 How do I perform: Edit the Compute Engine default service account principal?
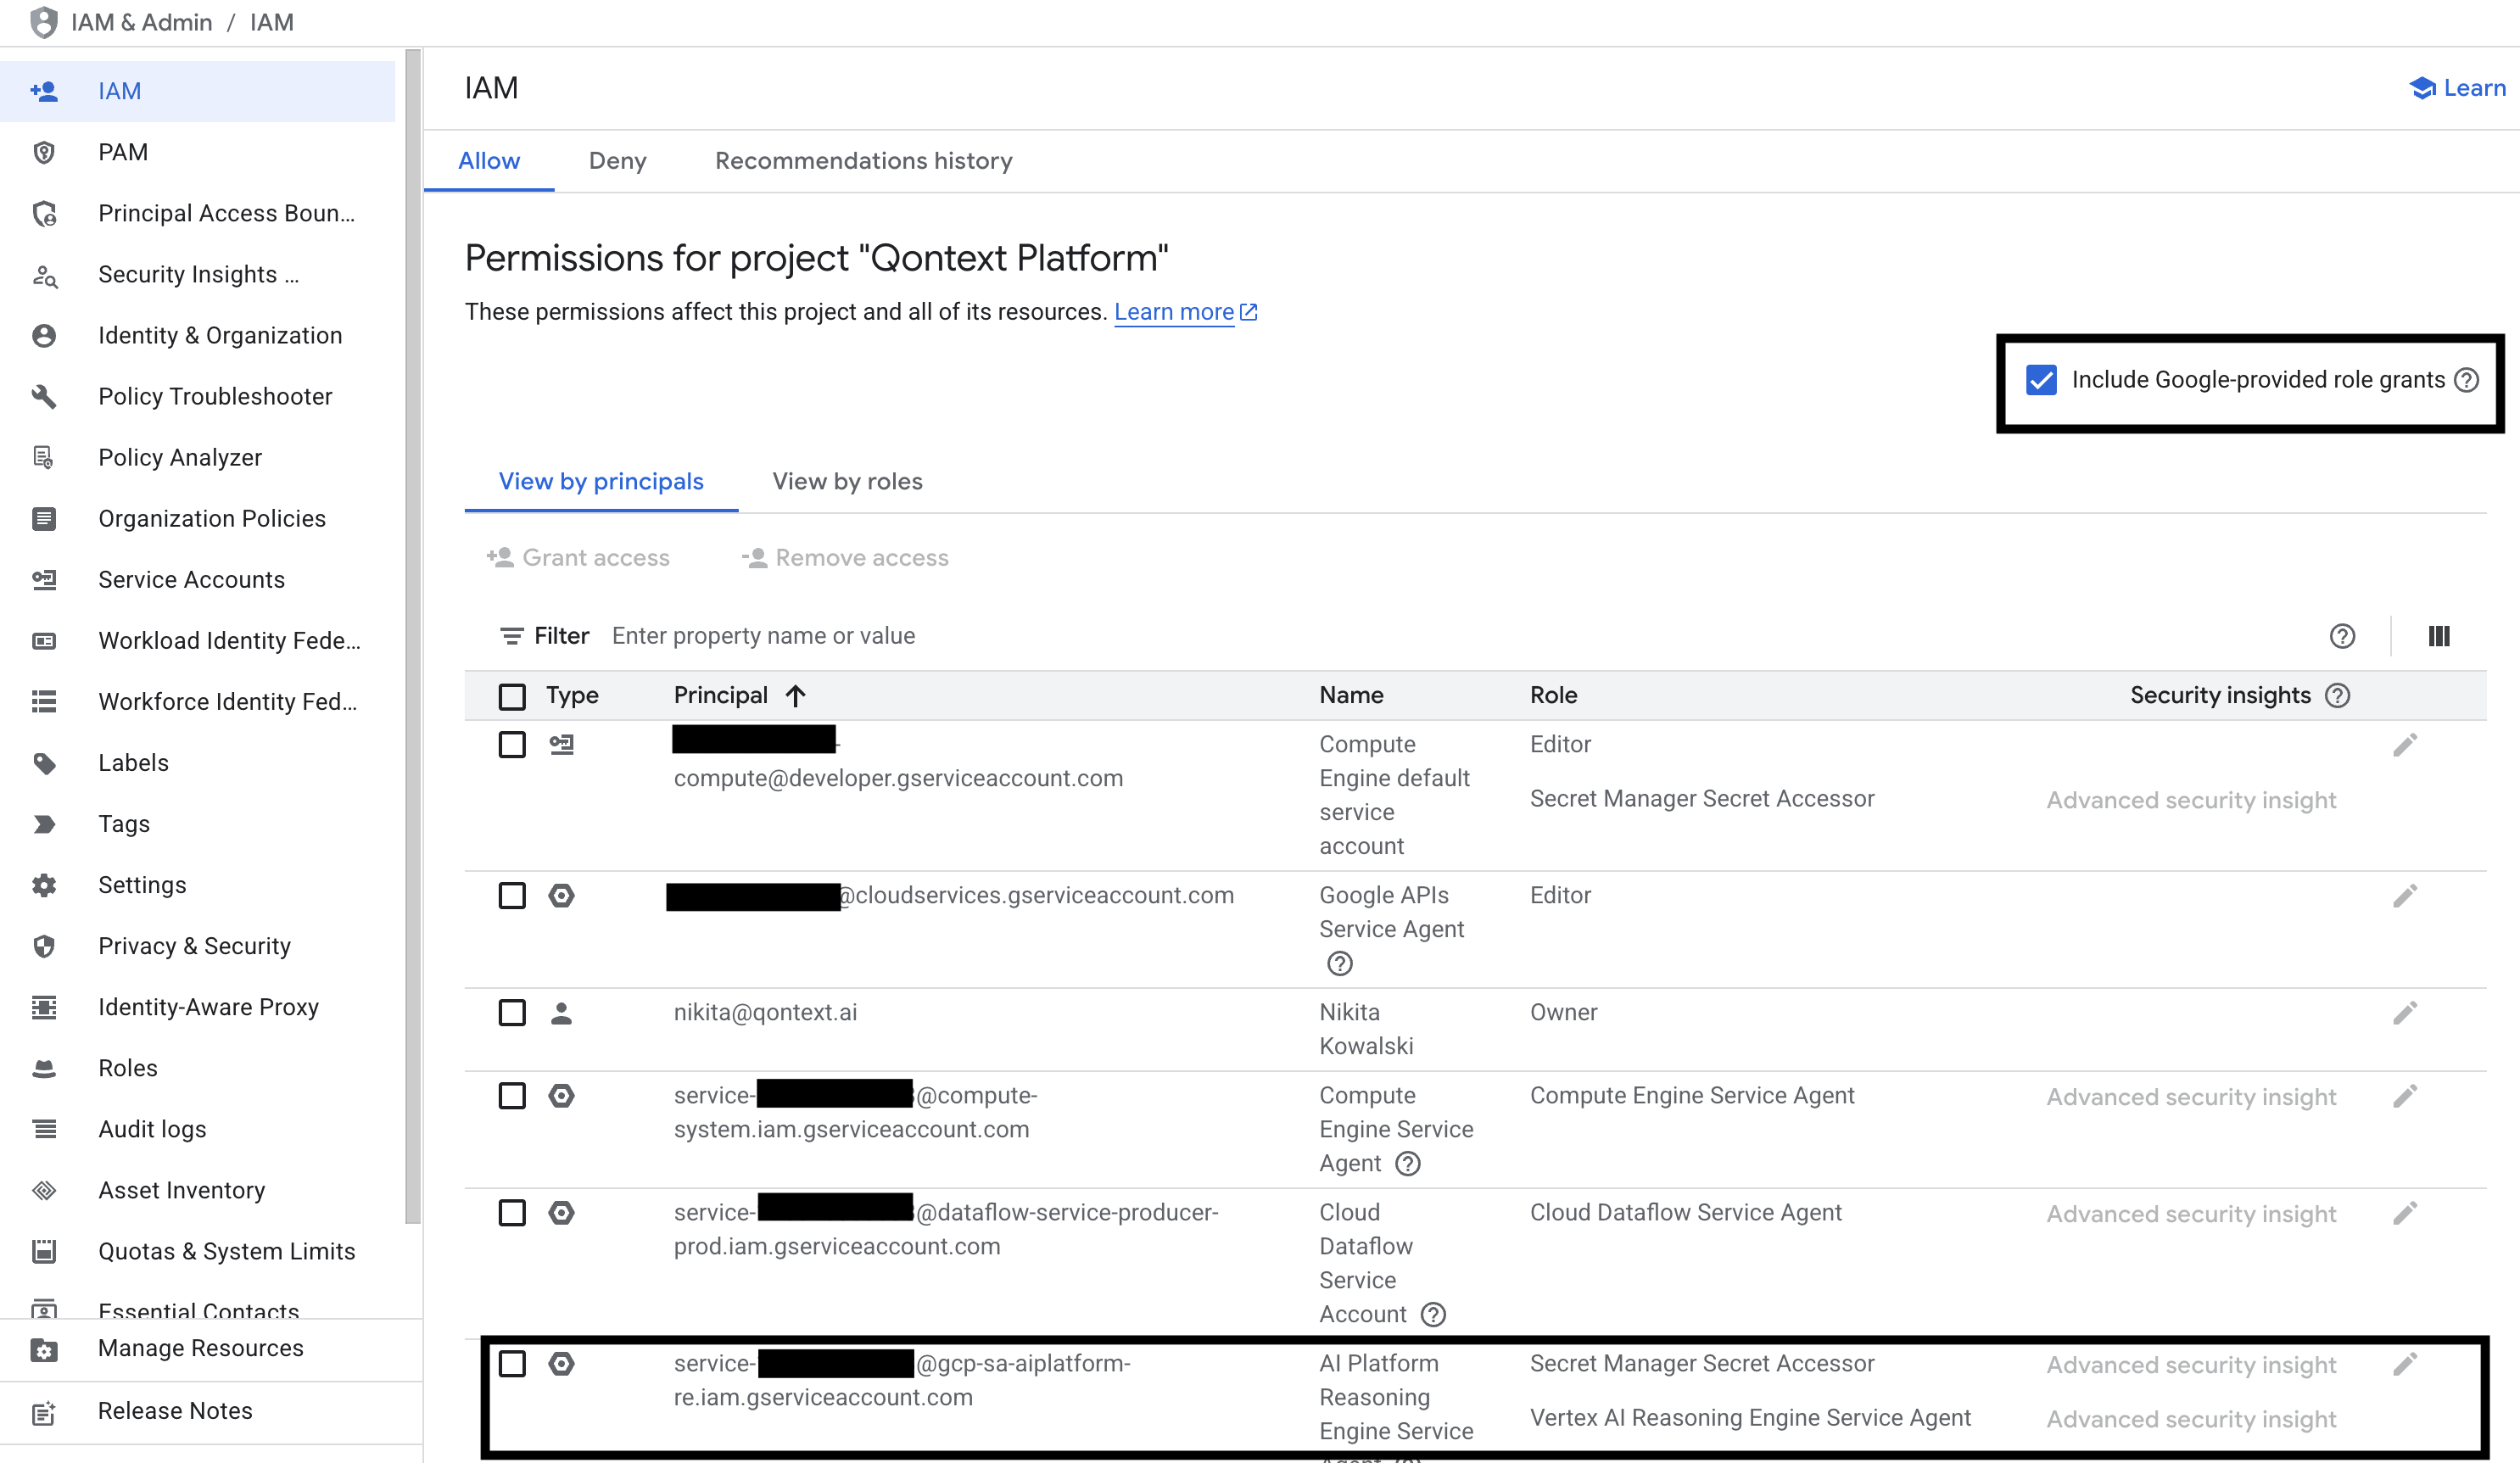pos(2404,745)
